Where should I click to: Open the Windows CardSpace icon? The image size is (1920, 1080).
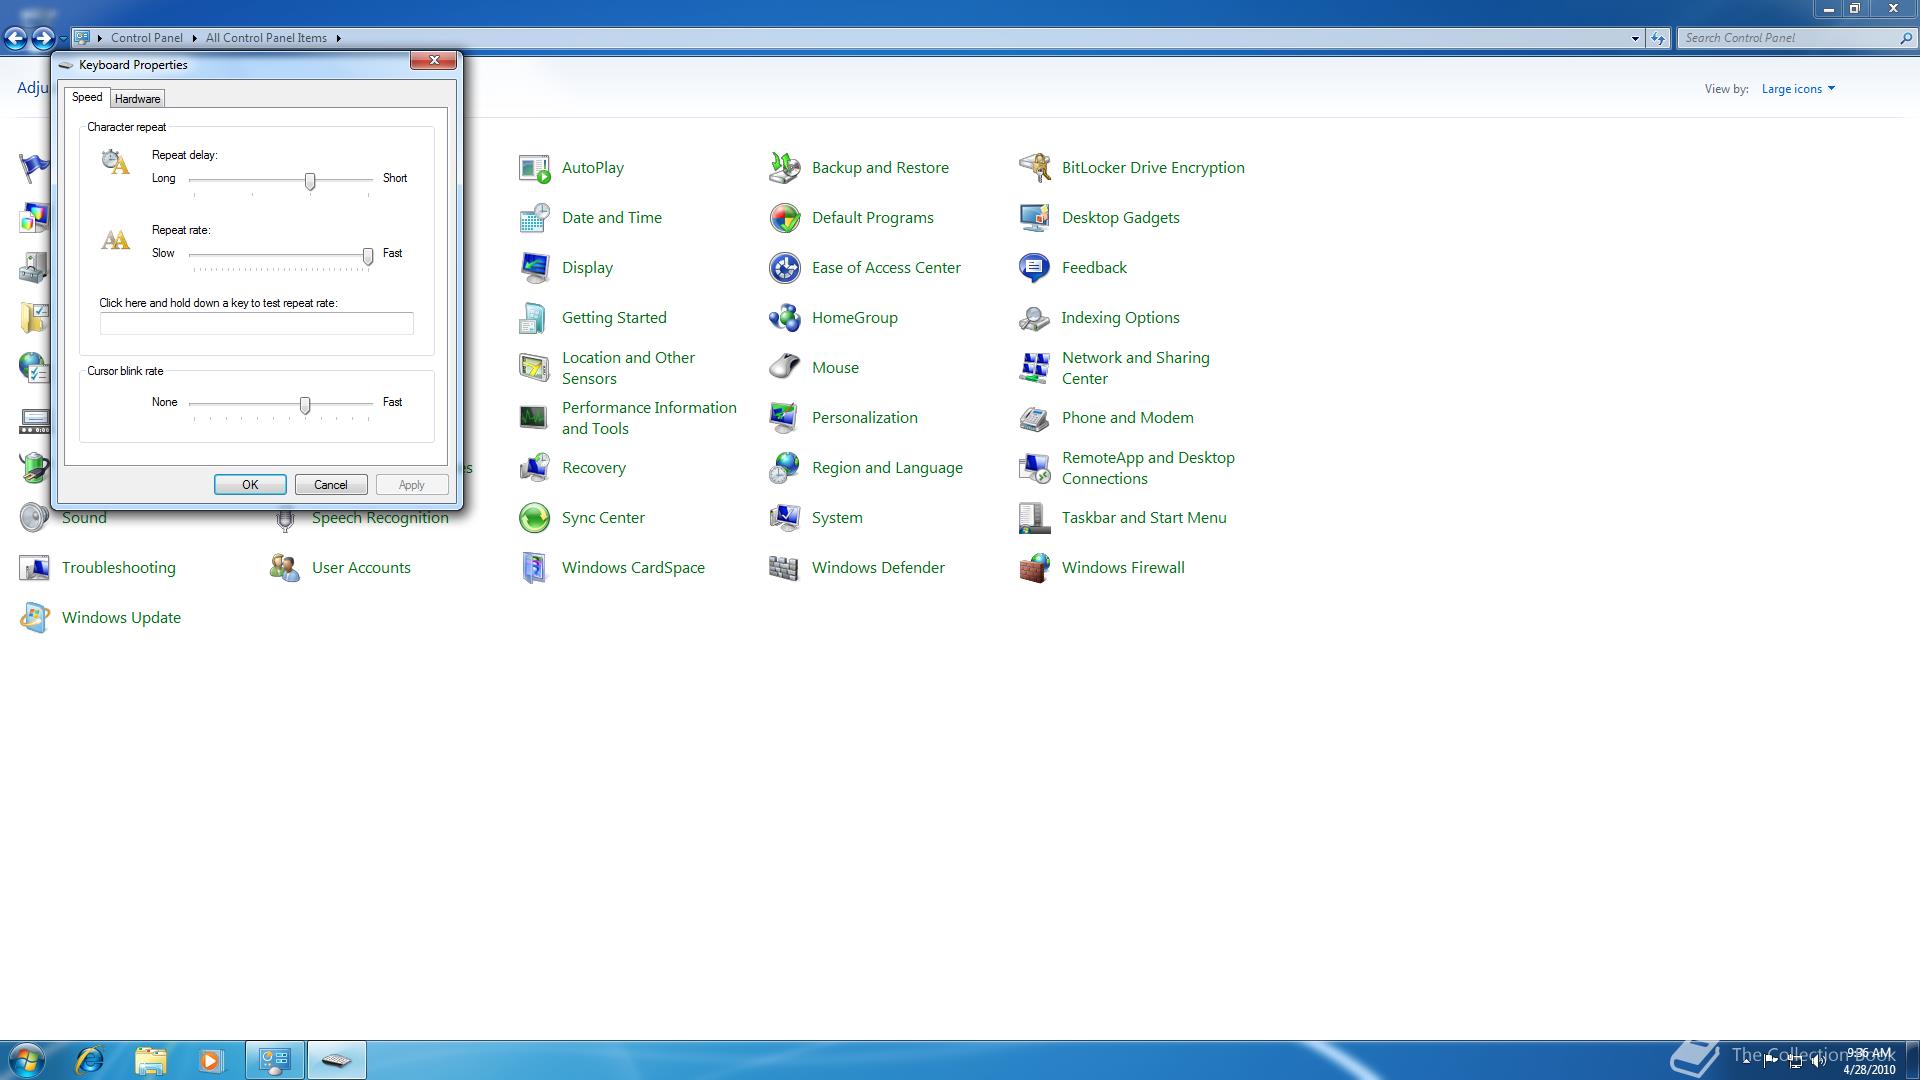coord(534,568)
